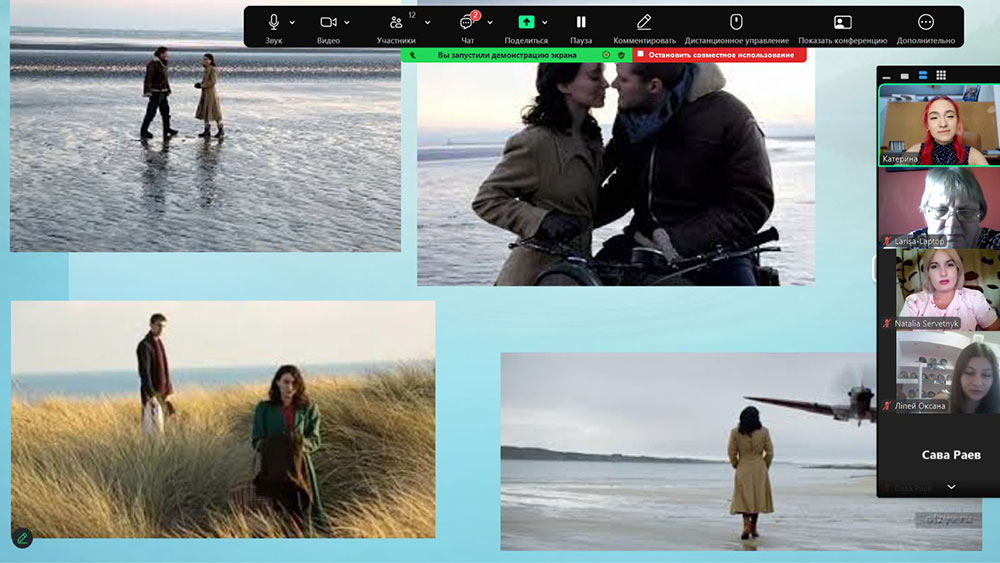Viewport: 1000px width, 563px height.
Task: Mute the microphone with the Звук icon
Action: (274, 22)
